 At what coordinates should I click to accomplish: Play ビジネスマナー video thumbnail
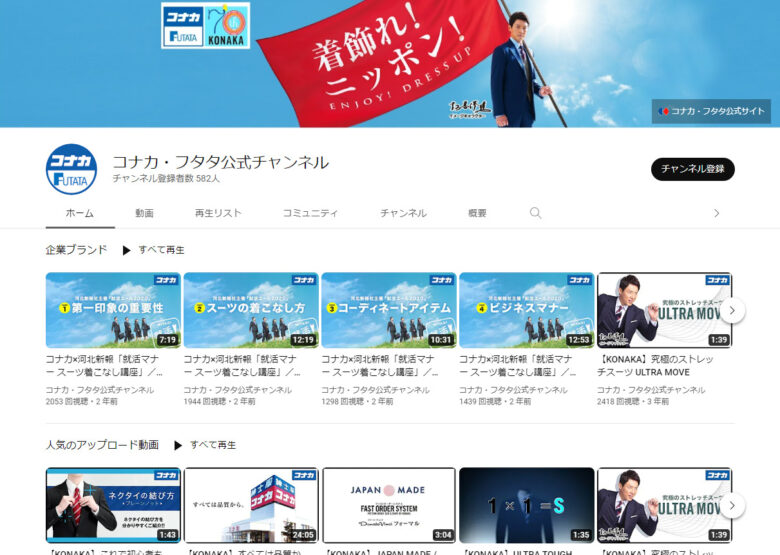[x=526, y=310]
